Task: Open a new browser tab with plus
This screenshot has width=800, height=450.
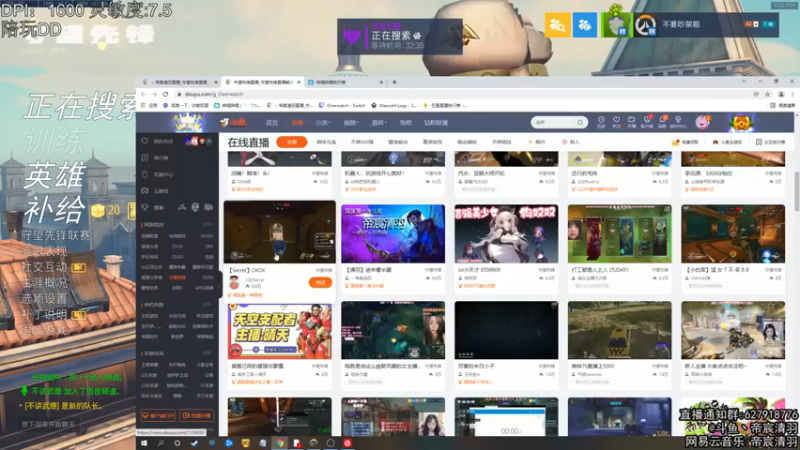Action: click(394, 82)
